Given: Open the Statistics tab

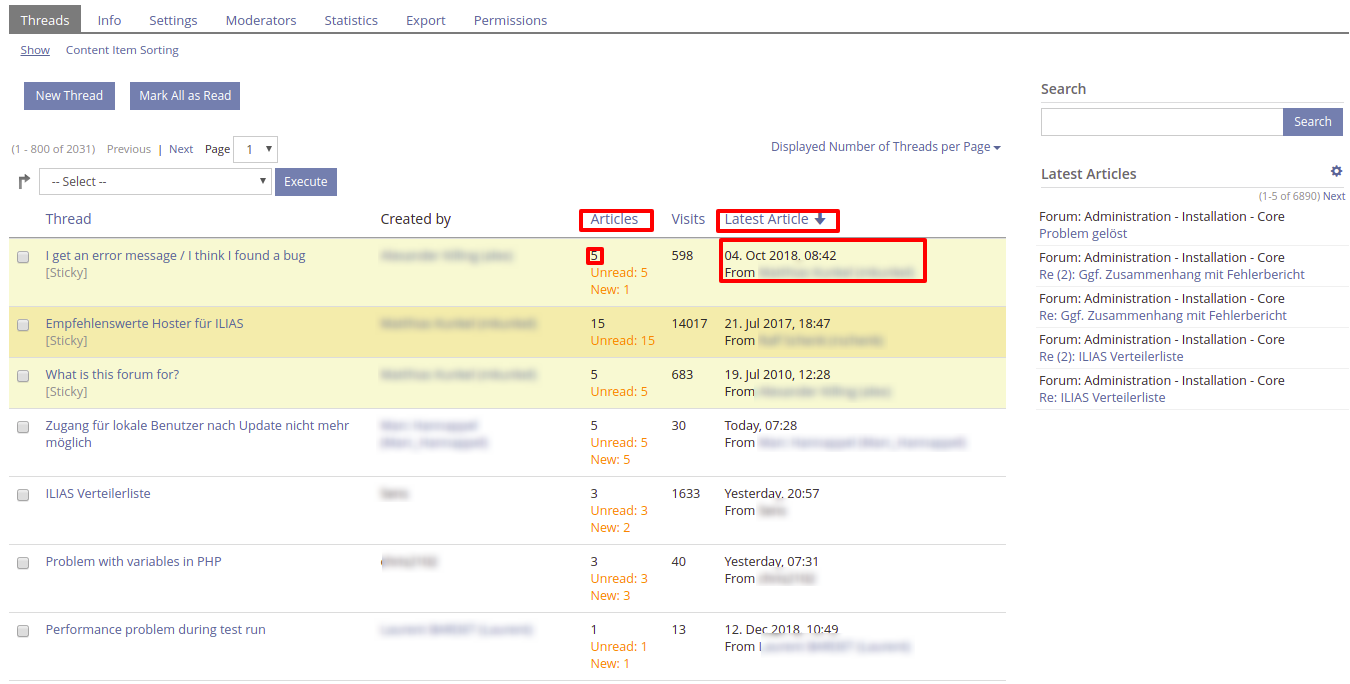Looking at the screenshot, I should click(351, 20).
